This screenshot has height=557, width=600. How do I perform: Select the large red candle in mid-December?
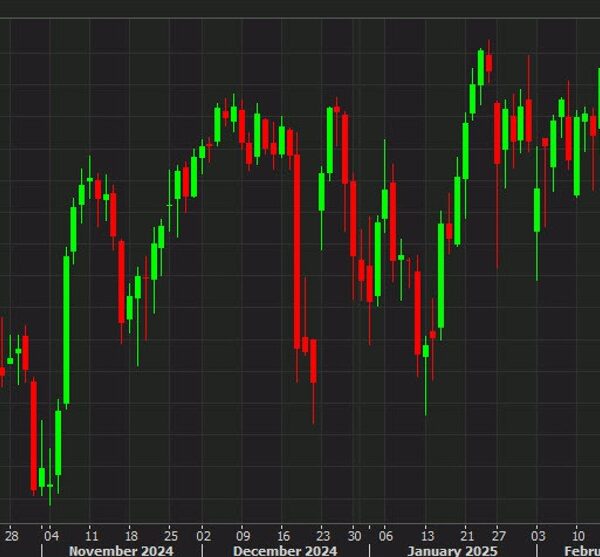(x=297, y=250)
